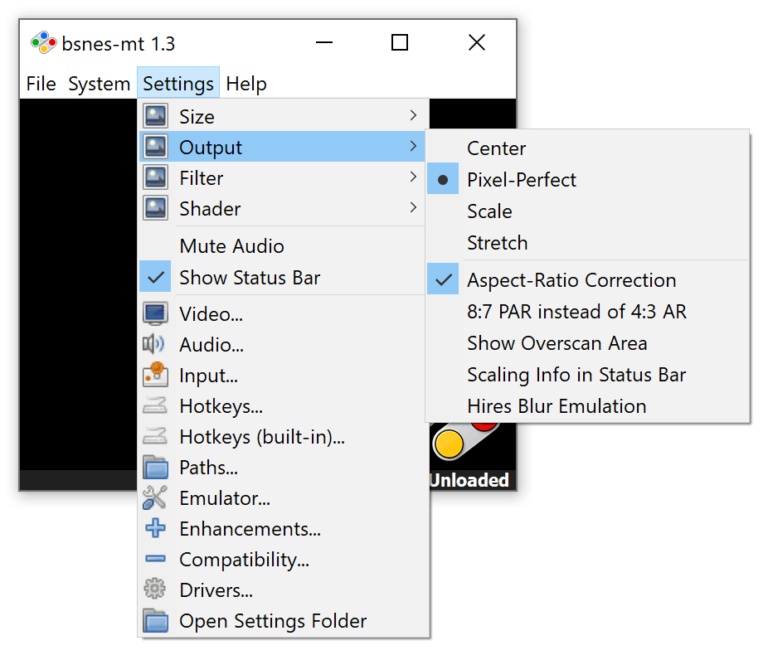The image size is (768, 655).
Task: Expand the Size submenu arrow
Action: pyautogui.click(x=413, y=116)
